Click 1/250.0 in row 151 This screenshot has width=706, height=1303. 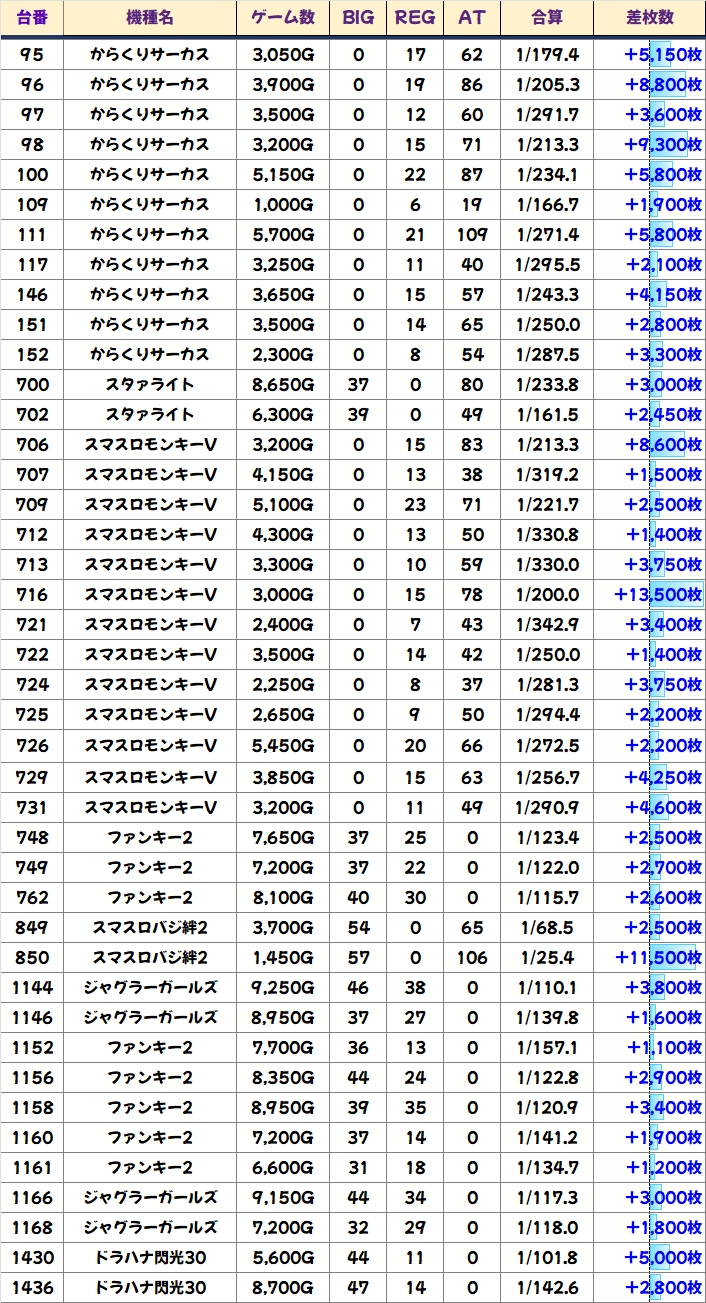pos(547,324)
